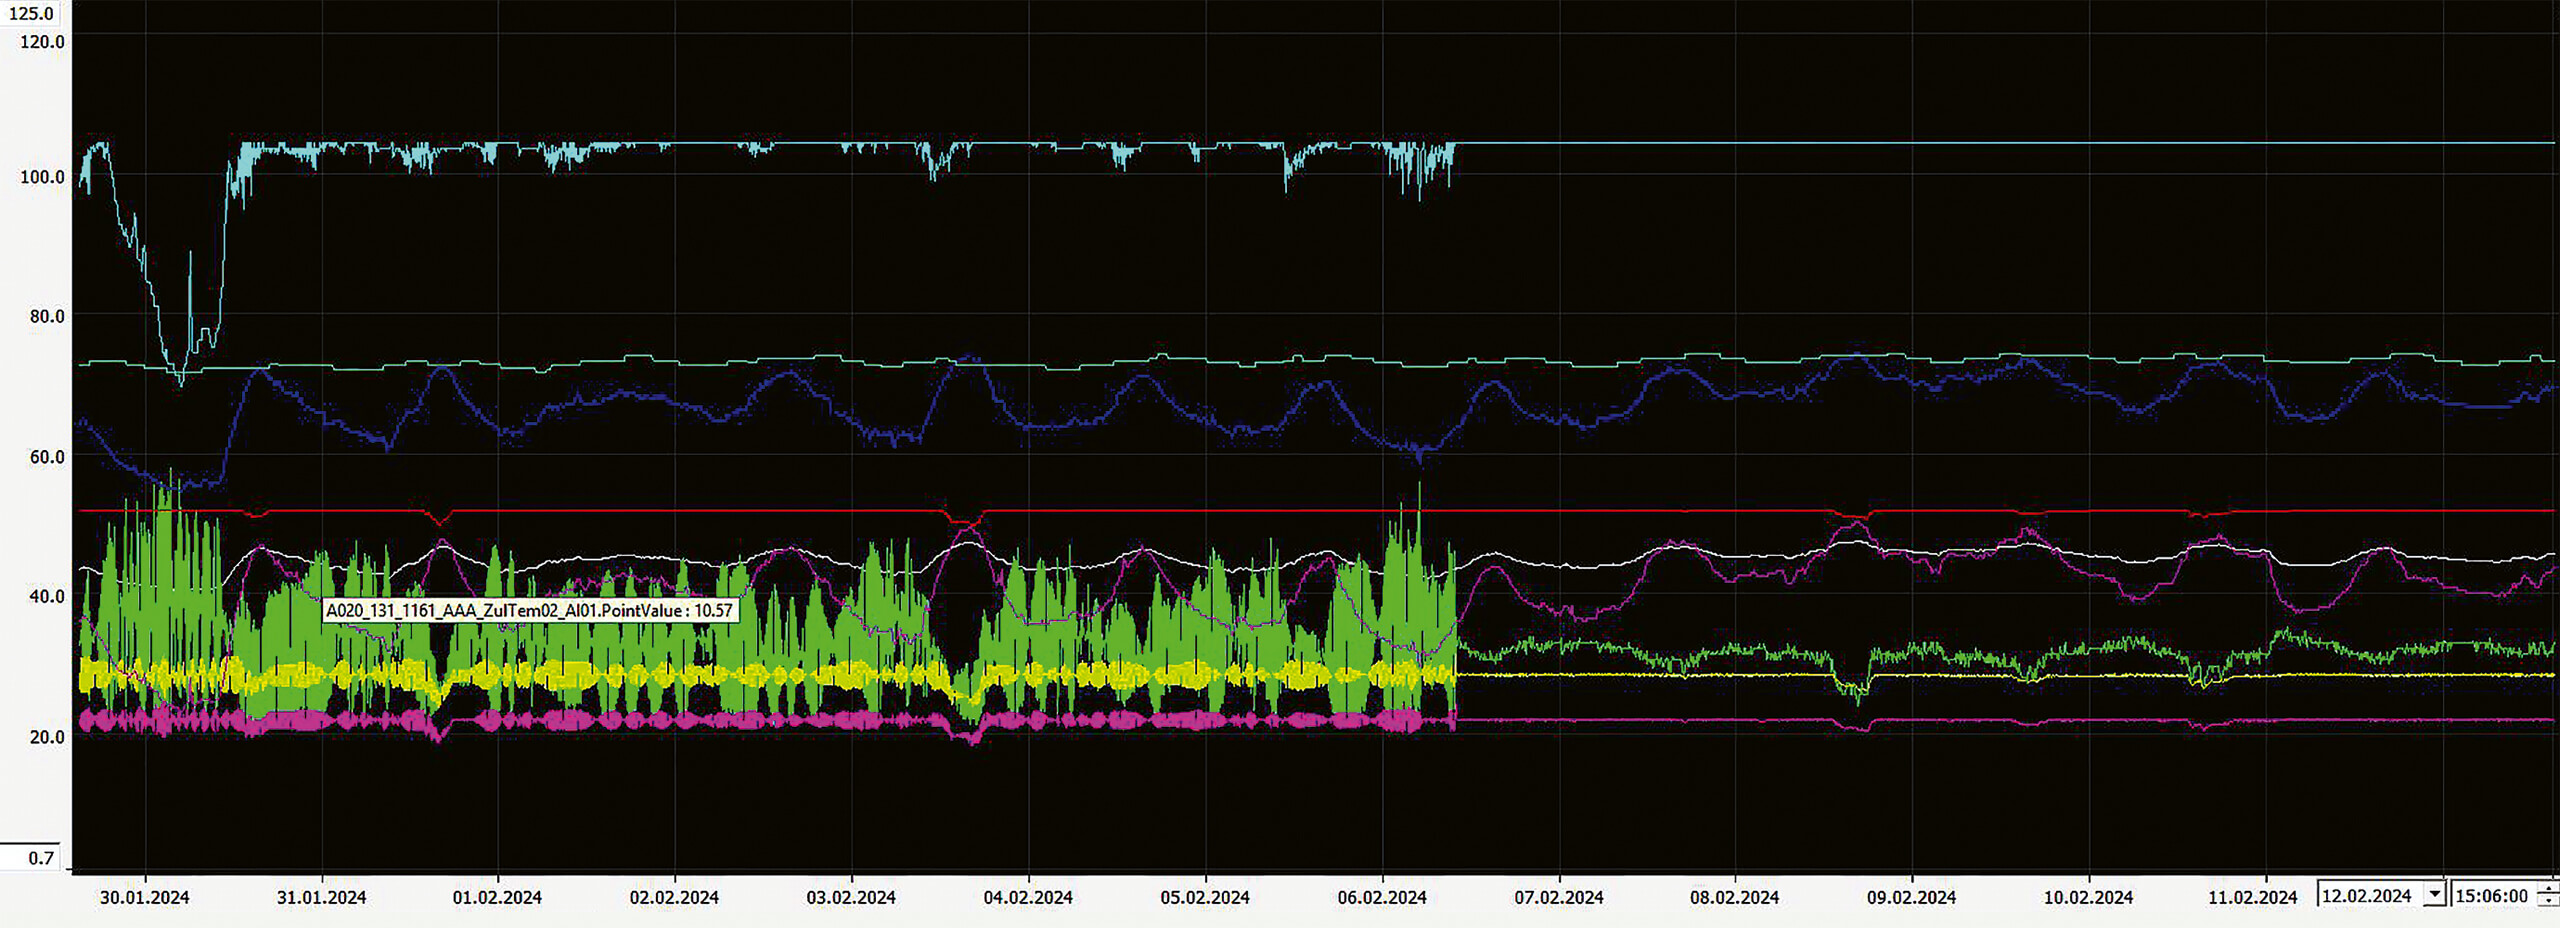Select the 07.02.2024 date on the axis
The image size is (2560, 928).
coord(1558,897)
